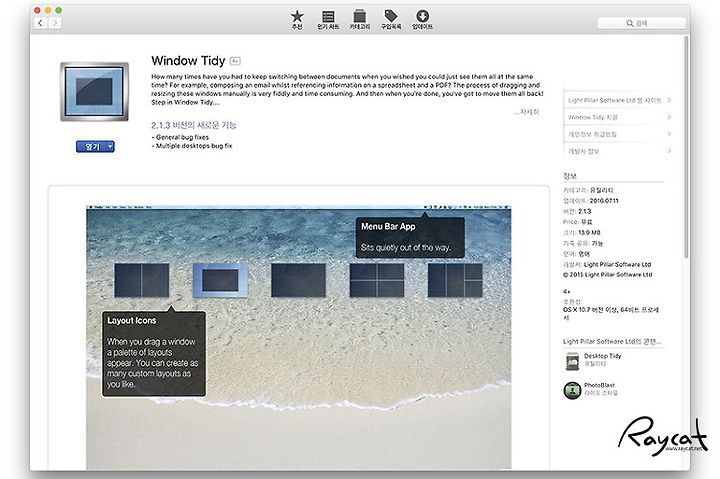Image resolution: width=720 pixels, height=479 pixels.
Task: Open the Featured star tab
Action: tap(297, 20)
